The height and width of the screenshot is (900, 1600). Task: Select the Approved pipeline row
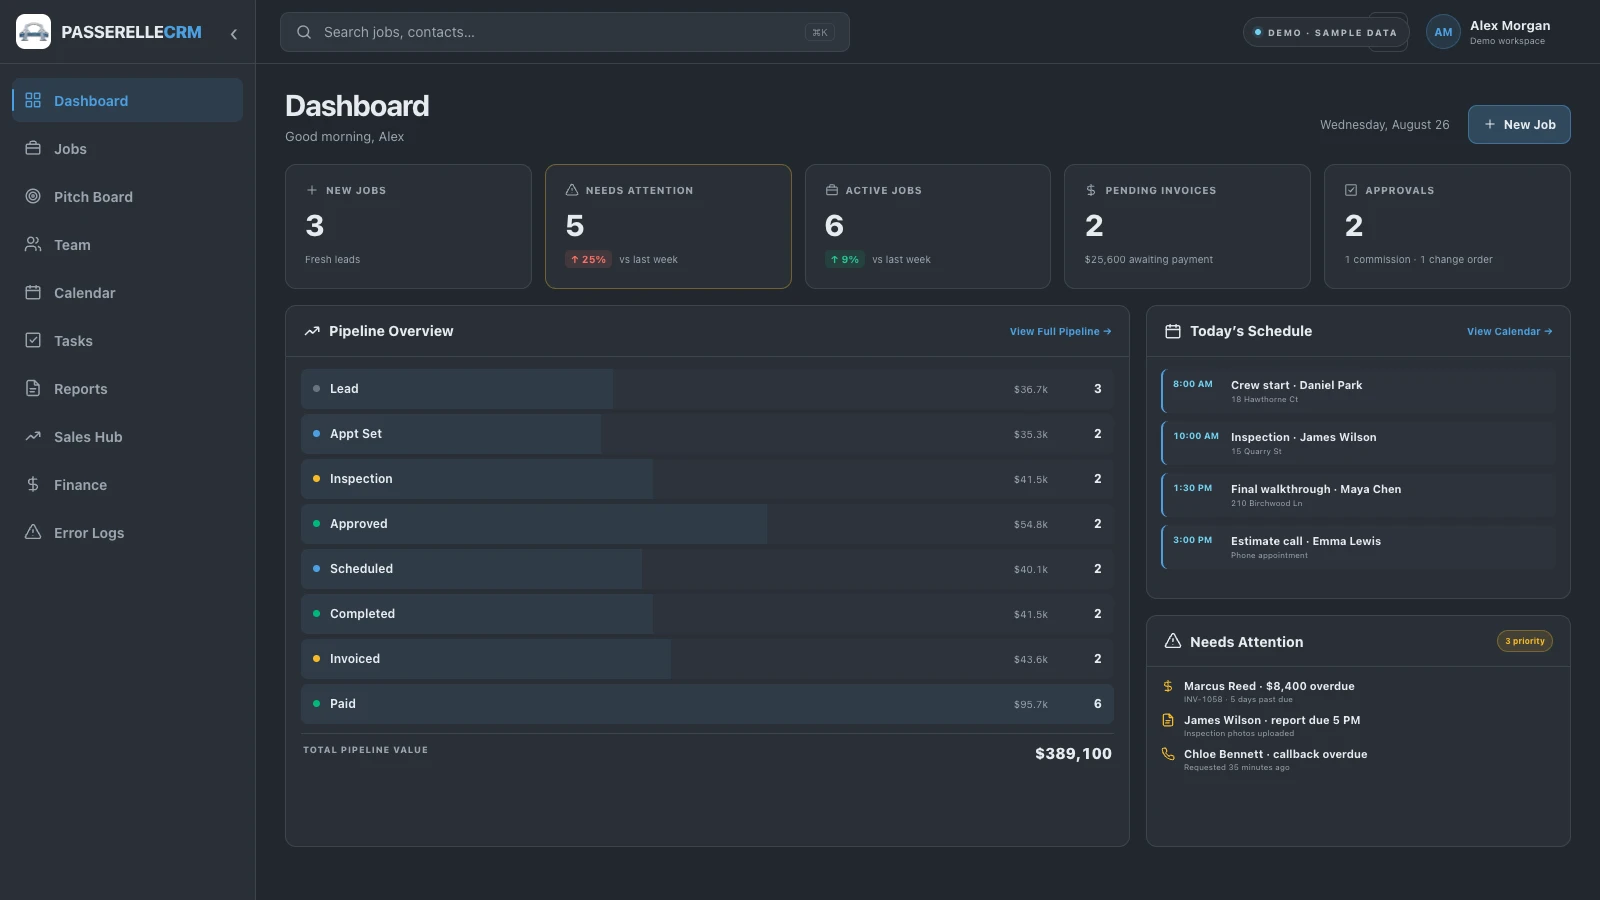707,524
